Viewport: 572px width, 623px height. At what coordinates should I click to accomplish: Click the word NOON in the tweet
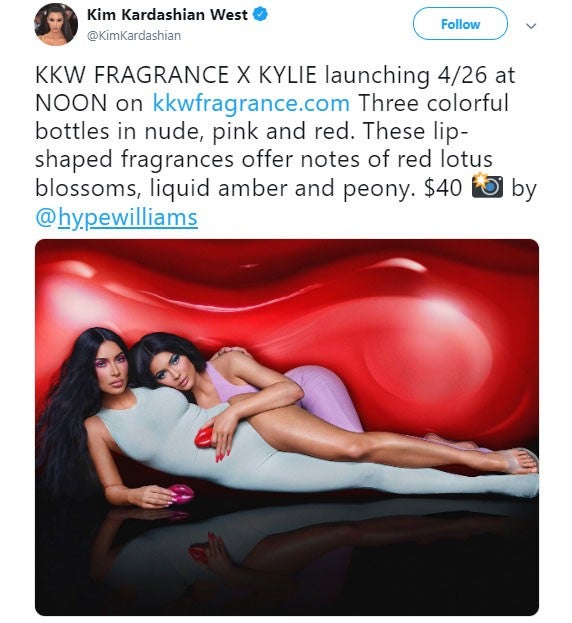pyautogui.click(x=71, y=103)
